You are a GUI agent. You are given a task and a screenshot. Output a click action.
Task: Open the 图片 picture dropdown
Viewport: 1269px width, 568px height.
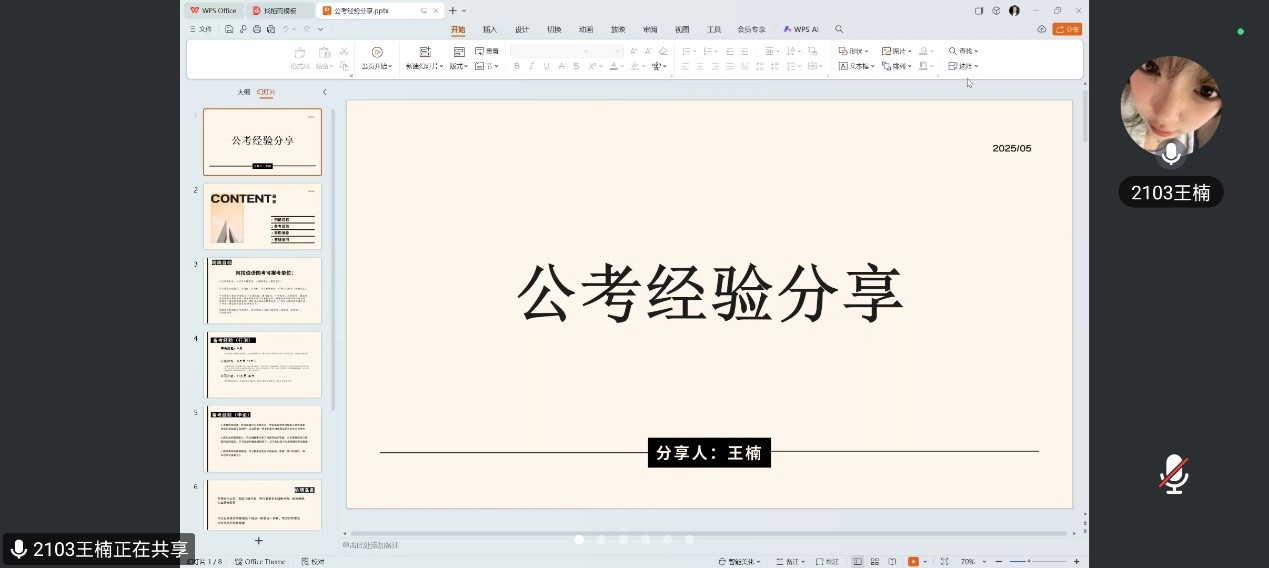[x=896, y=51]
